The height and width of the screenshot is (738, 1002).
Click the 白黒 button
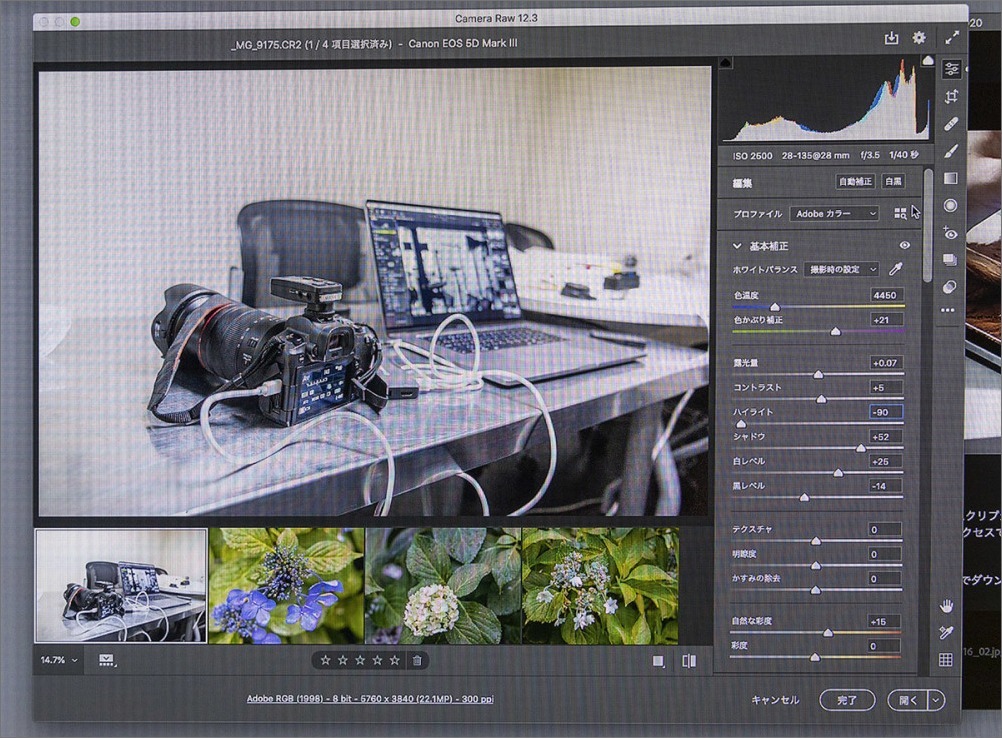tap(893, 181)
